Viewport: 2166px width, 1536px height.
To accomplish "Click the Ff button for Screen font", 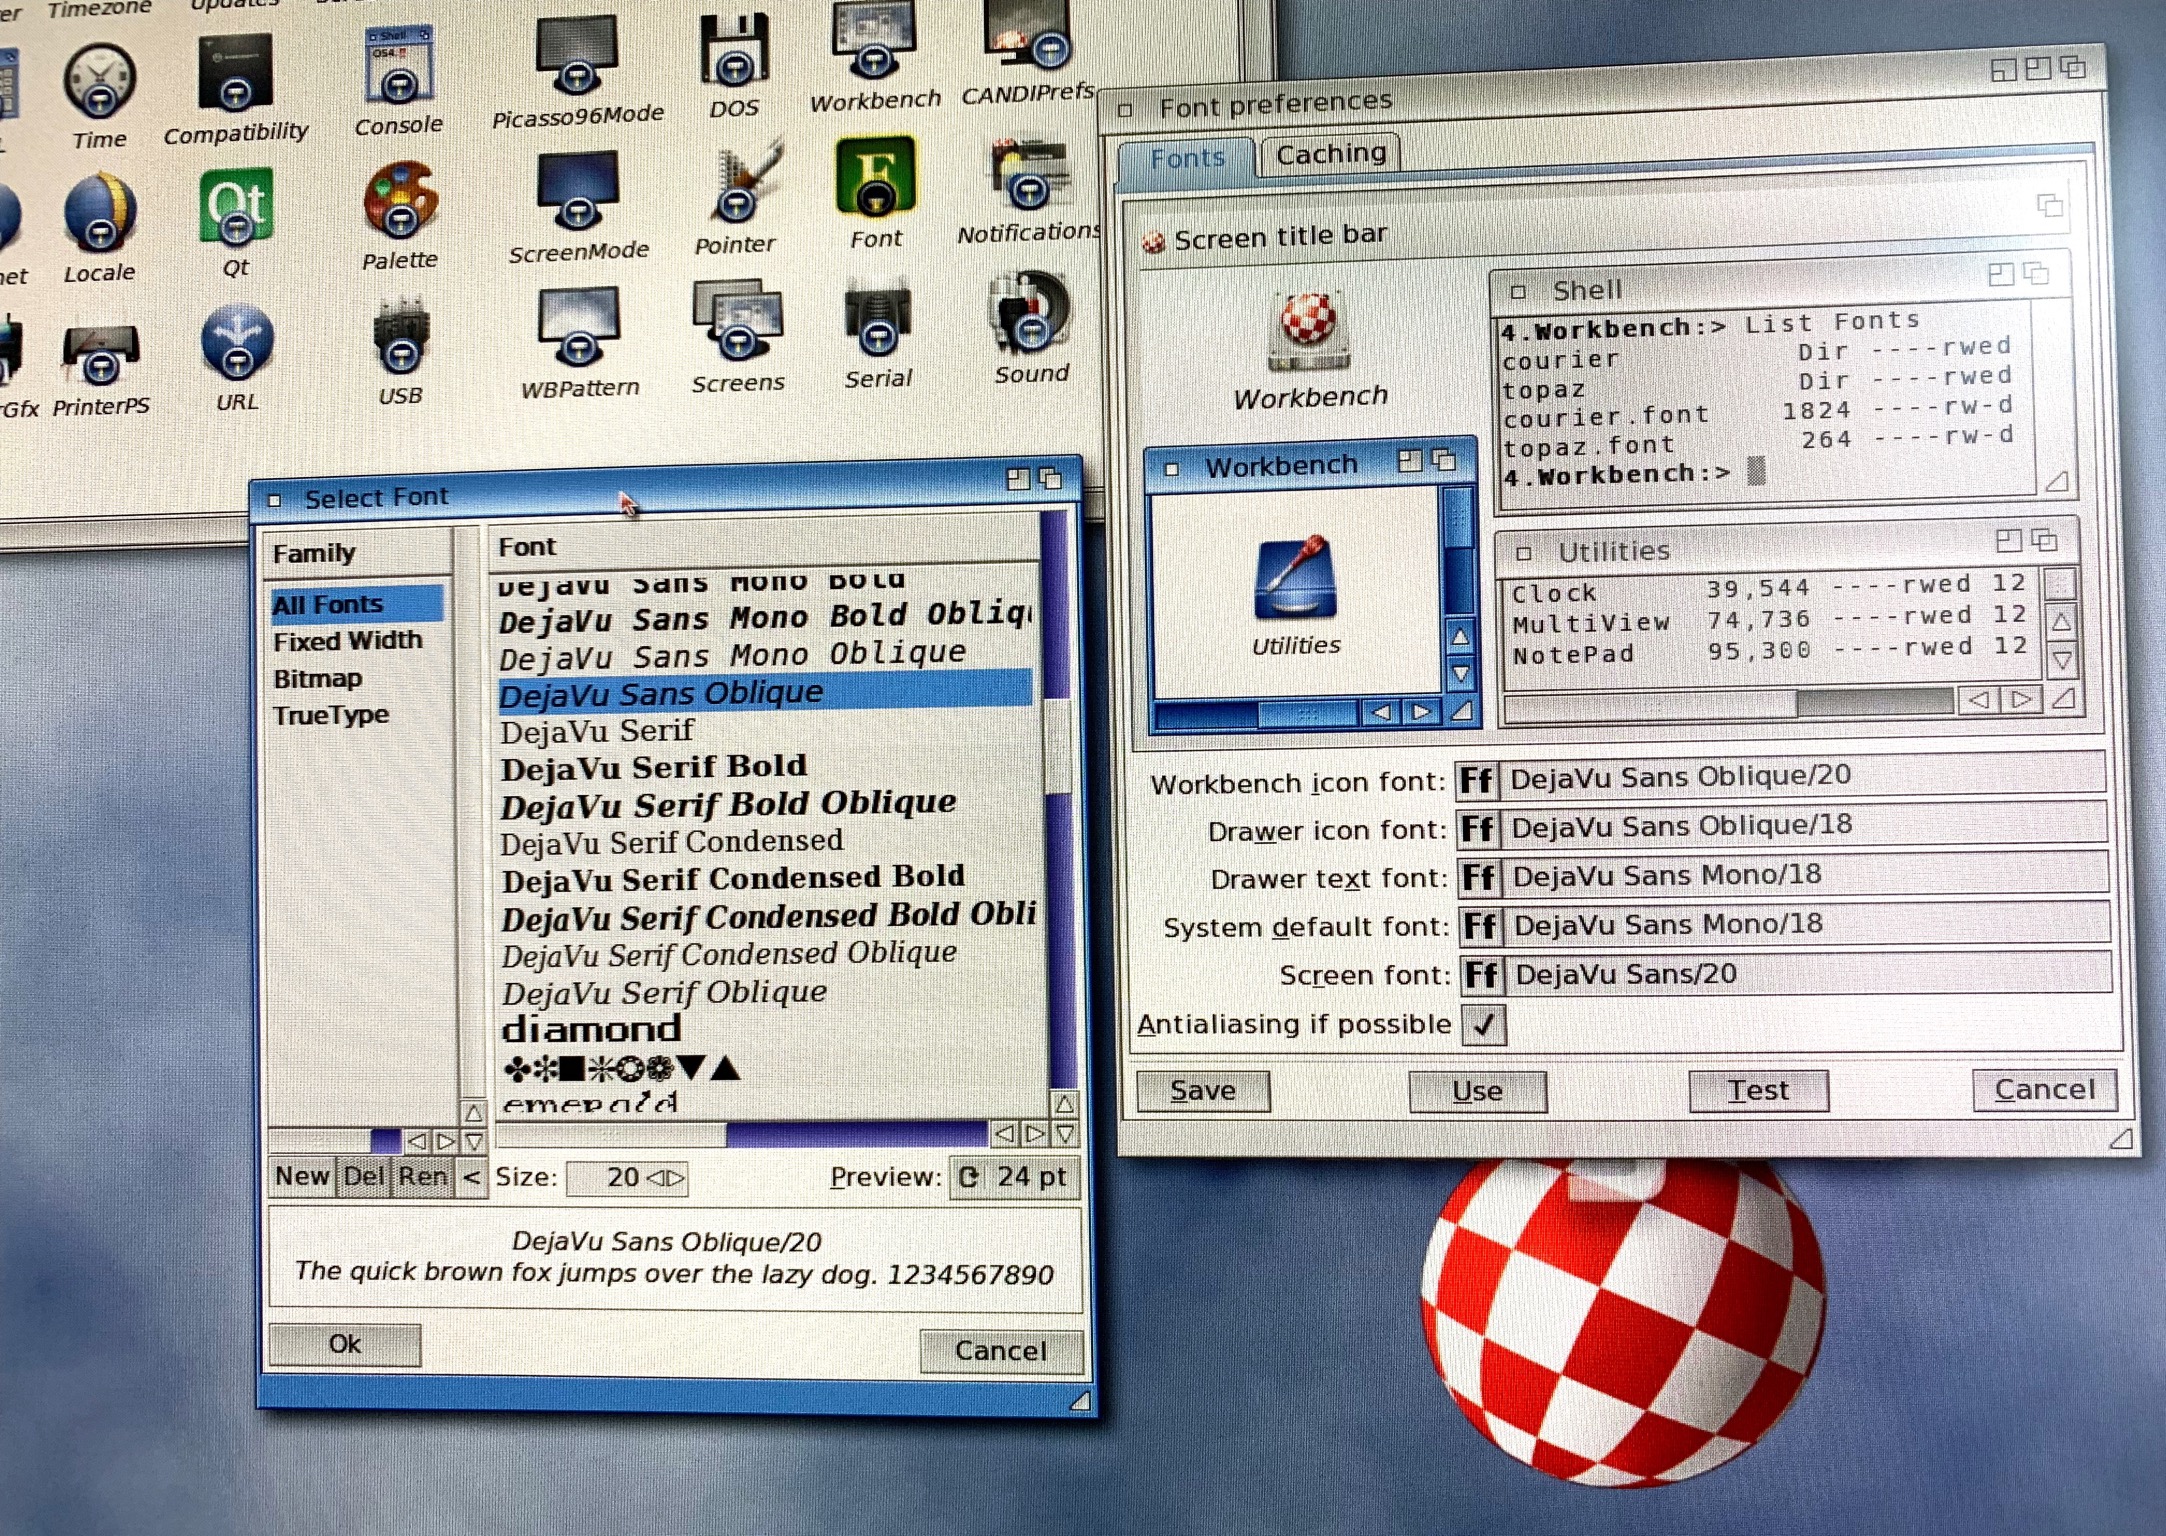I will click(1481, 975).
